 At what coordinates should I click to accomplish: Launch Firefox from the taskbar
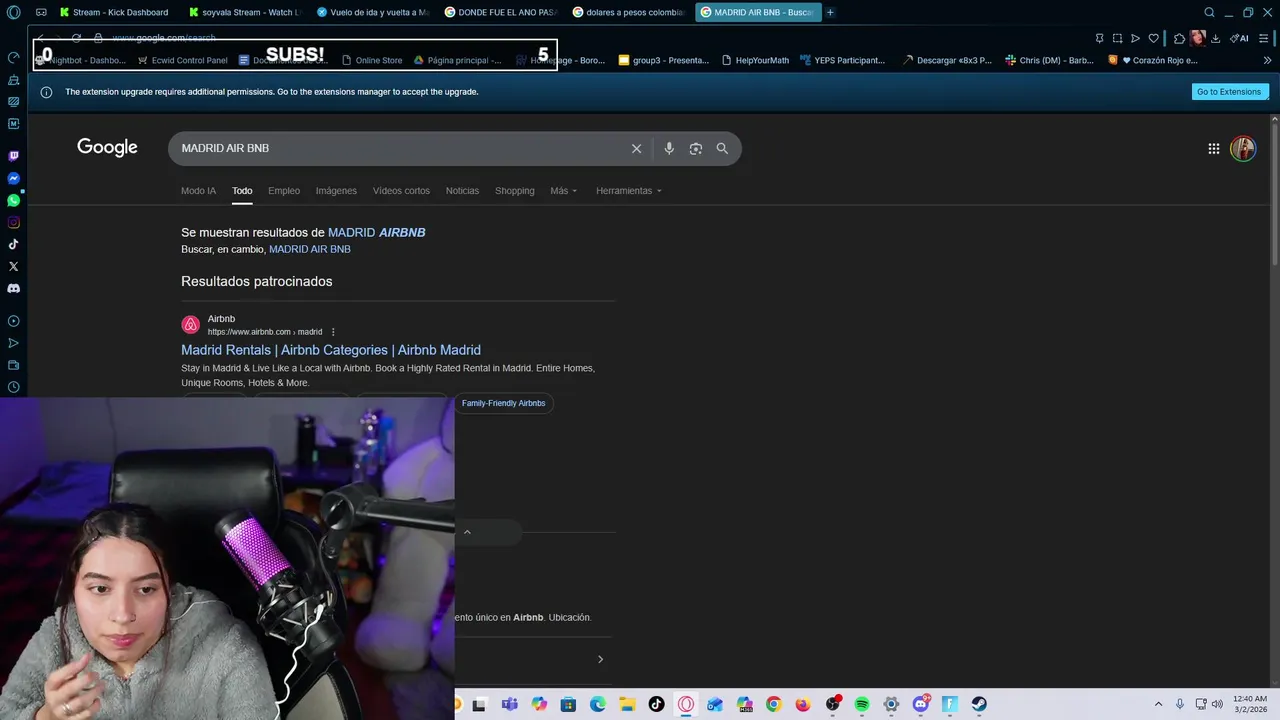(x=803, y=704)
